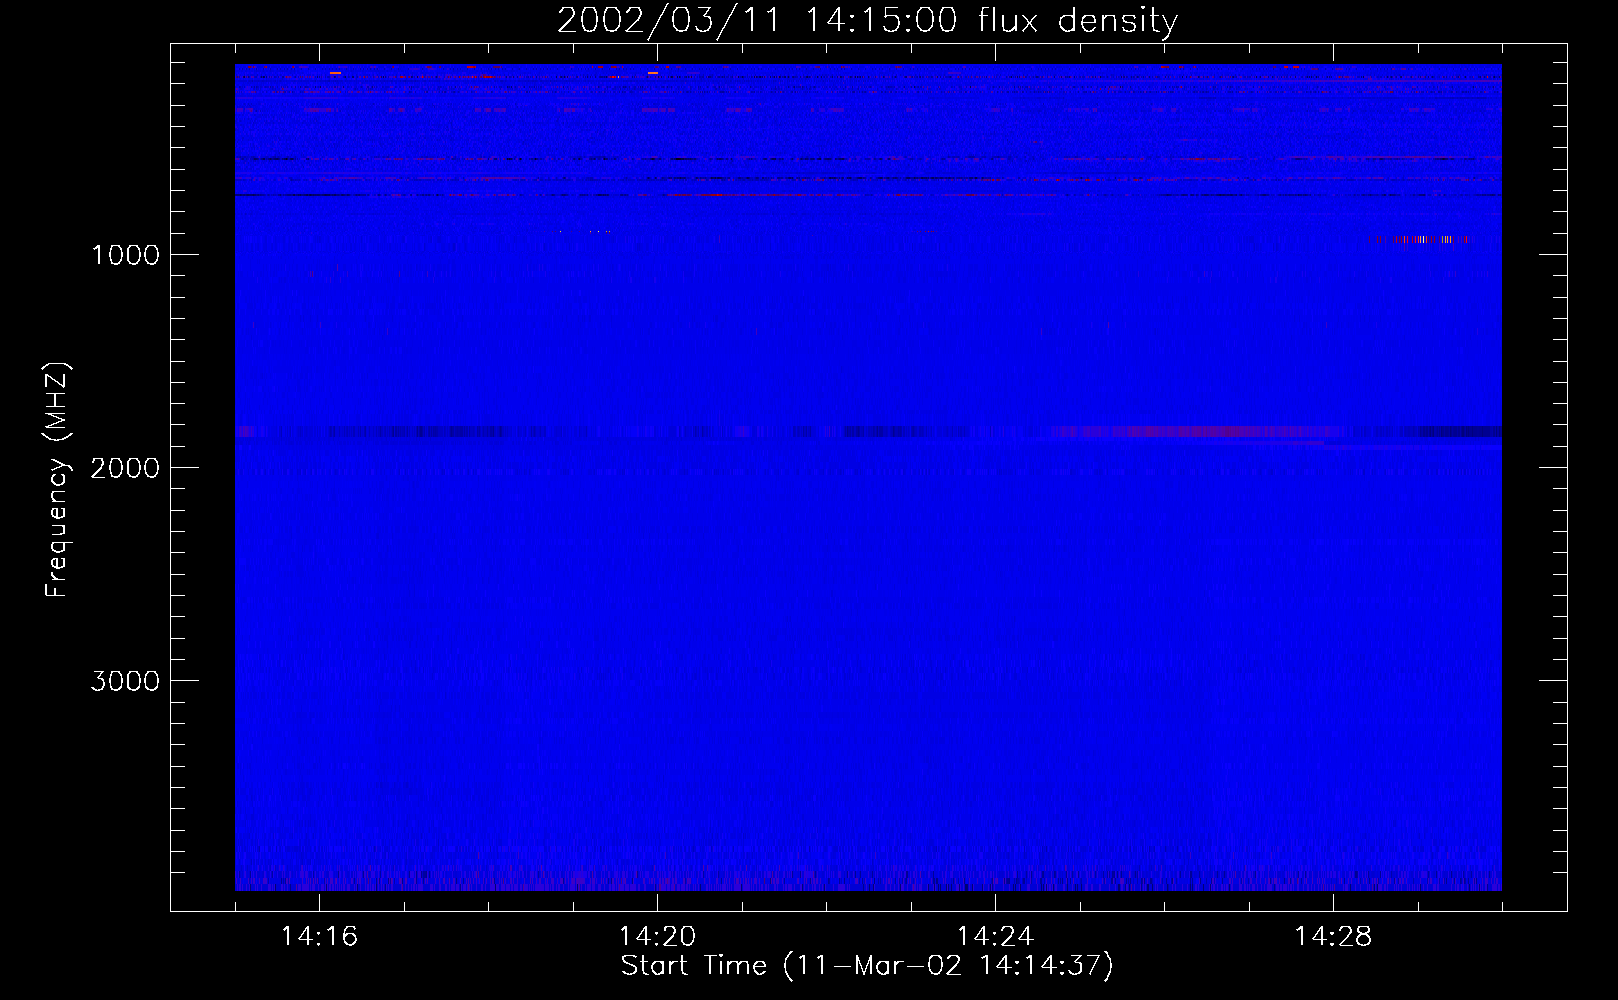Screen dimensions: 1618x1000
Task: Click the 1000 frequency tick label
Action: [x=125, y=255]
